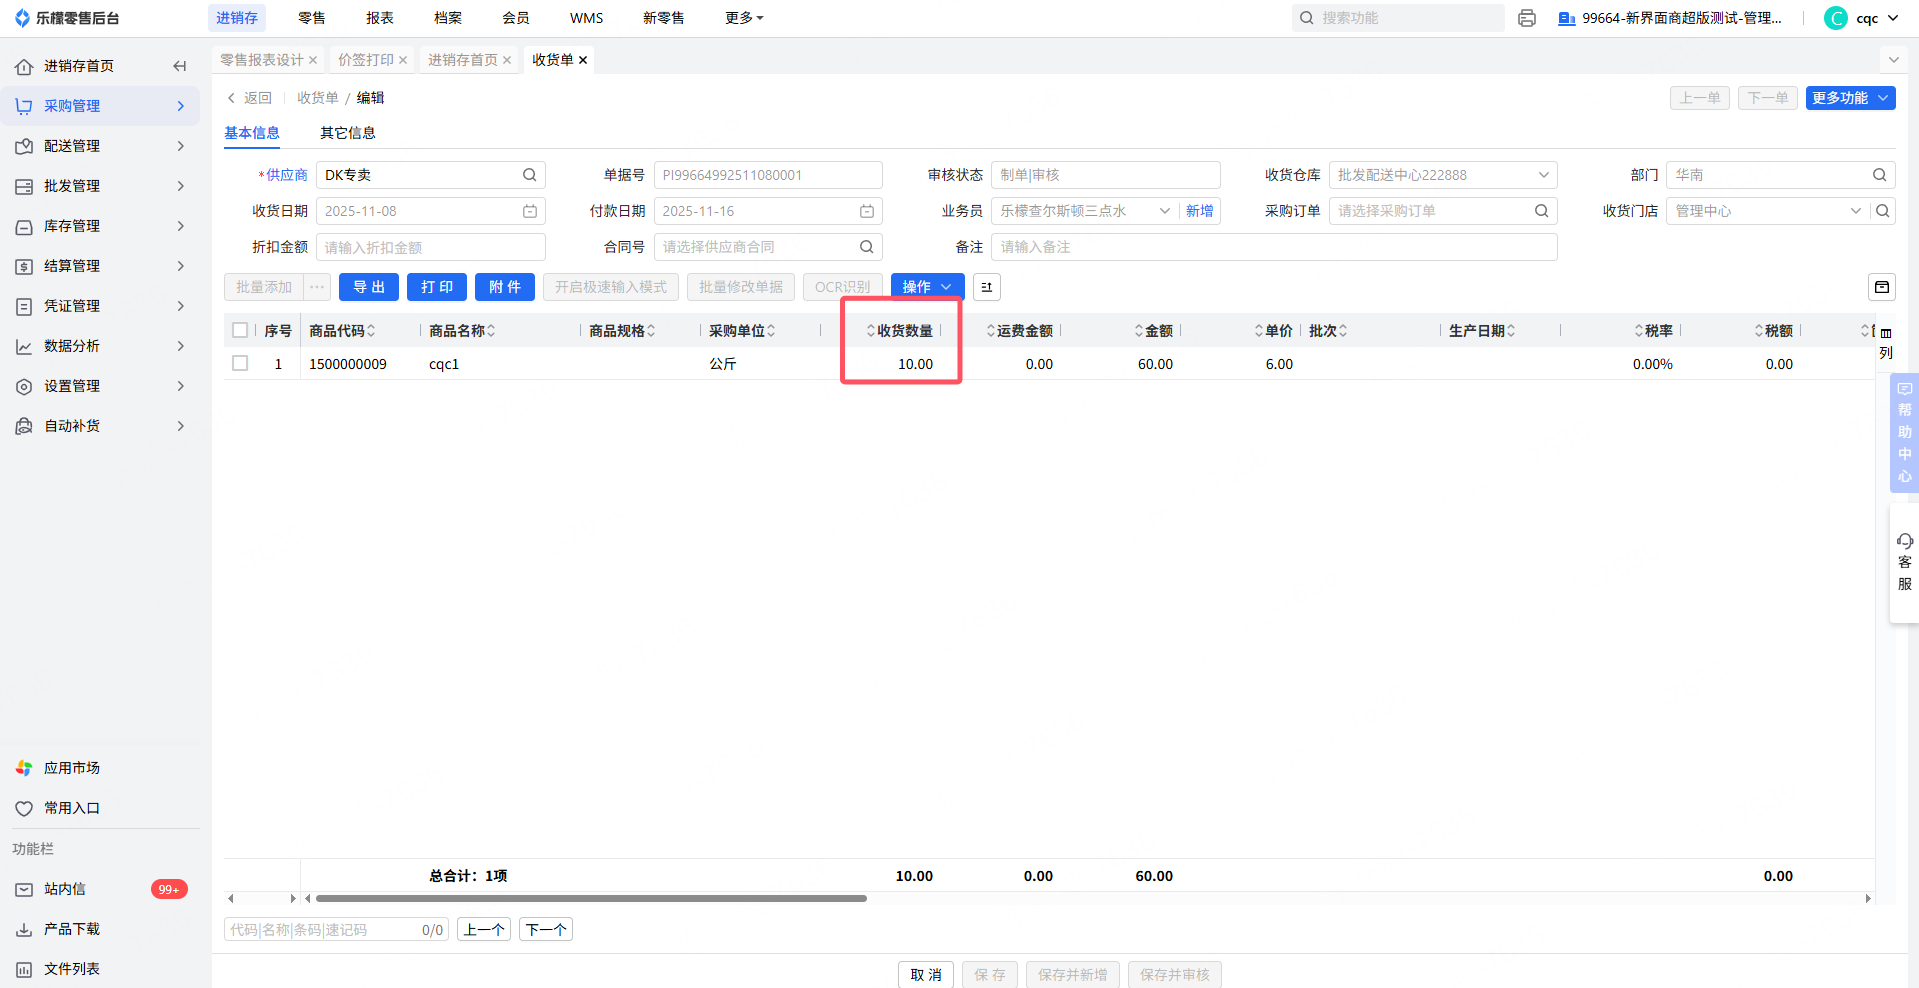The width and height of the screenshot is (1919, 988).
Task: Open the 站内信 messages icon
Action: coord(24,889)
